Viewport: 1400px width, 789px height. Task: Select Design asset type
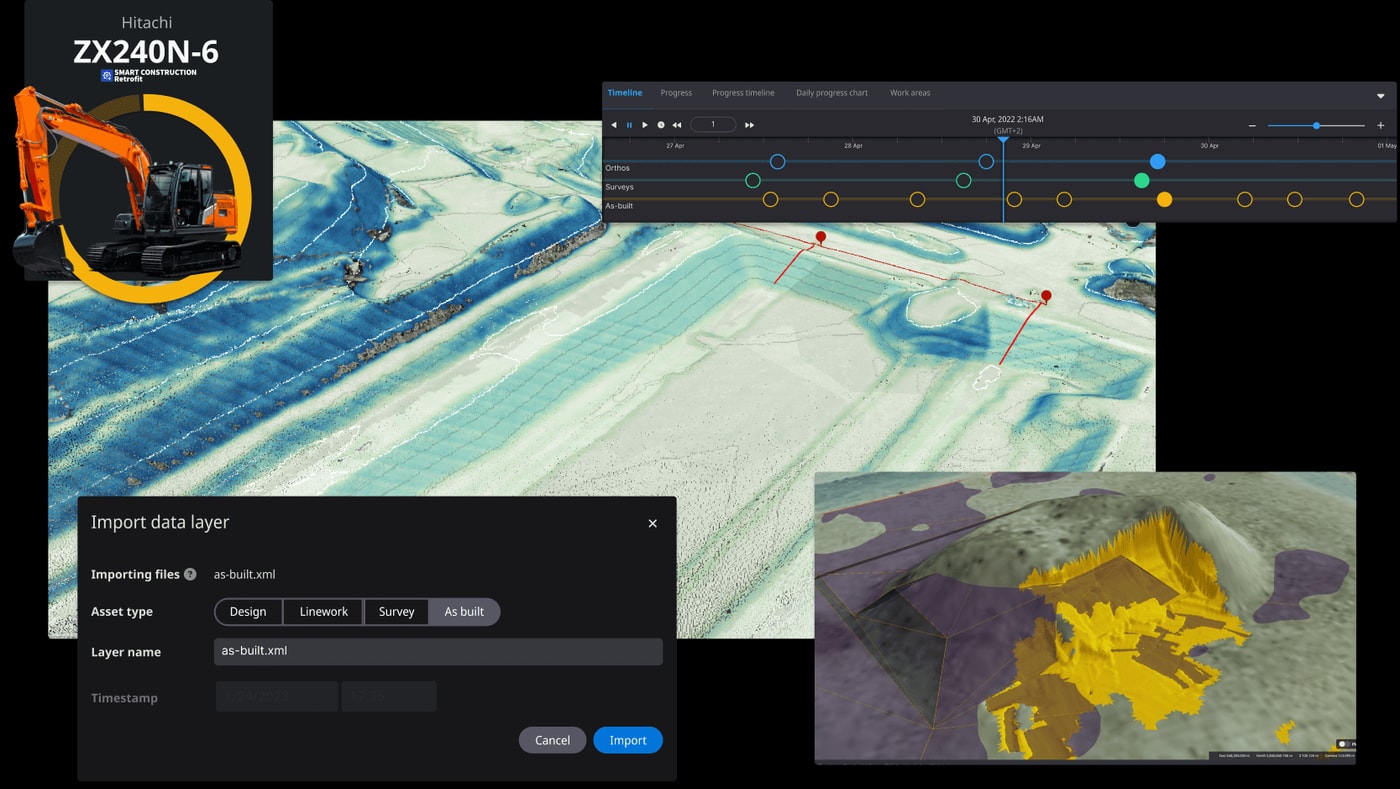(x=248, y=612)
